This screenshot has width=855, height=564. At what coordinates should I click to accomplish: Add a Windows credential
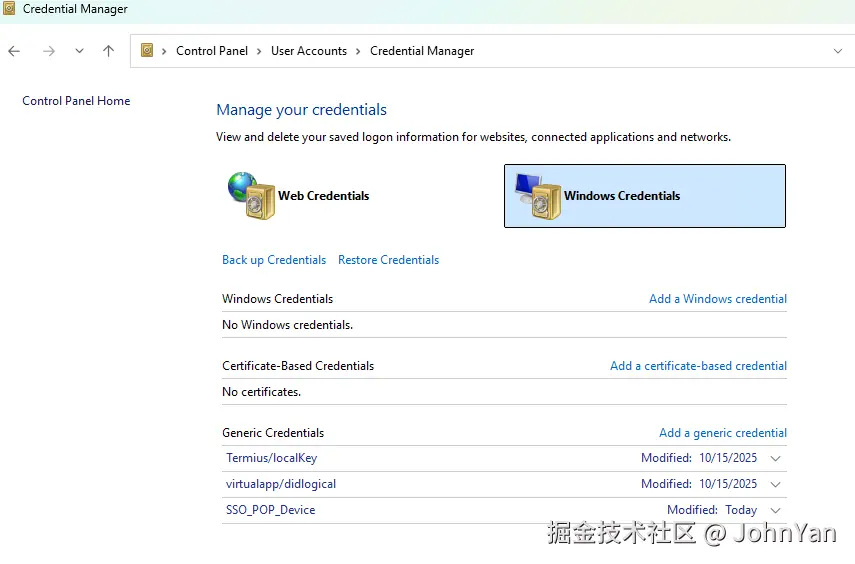tap(718, 299)
